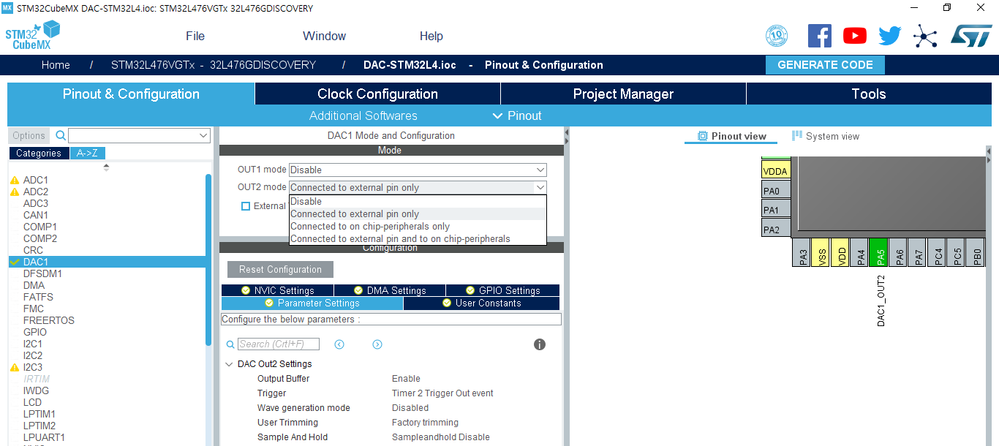
Task: Click the categories list vertical scrollbar
Action: (208, 259)
